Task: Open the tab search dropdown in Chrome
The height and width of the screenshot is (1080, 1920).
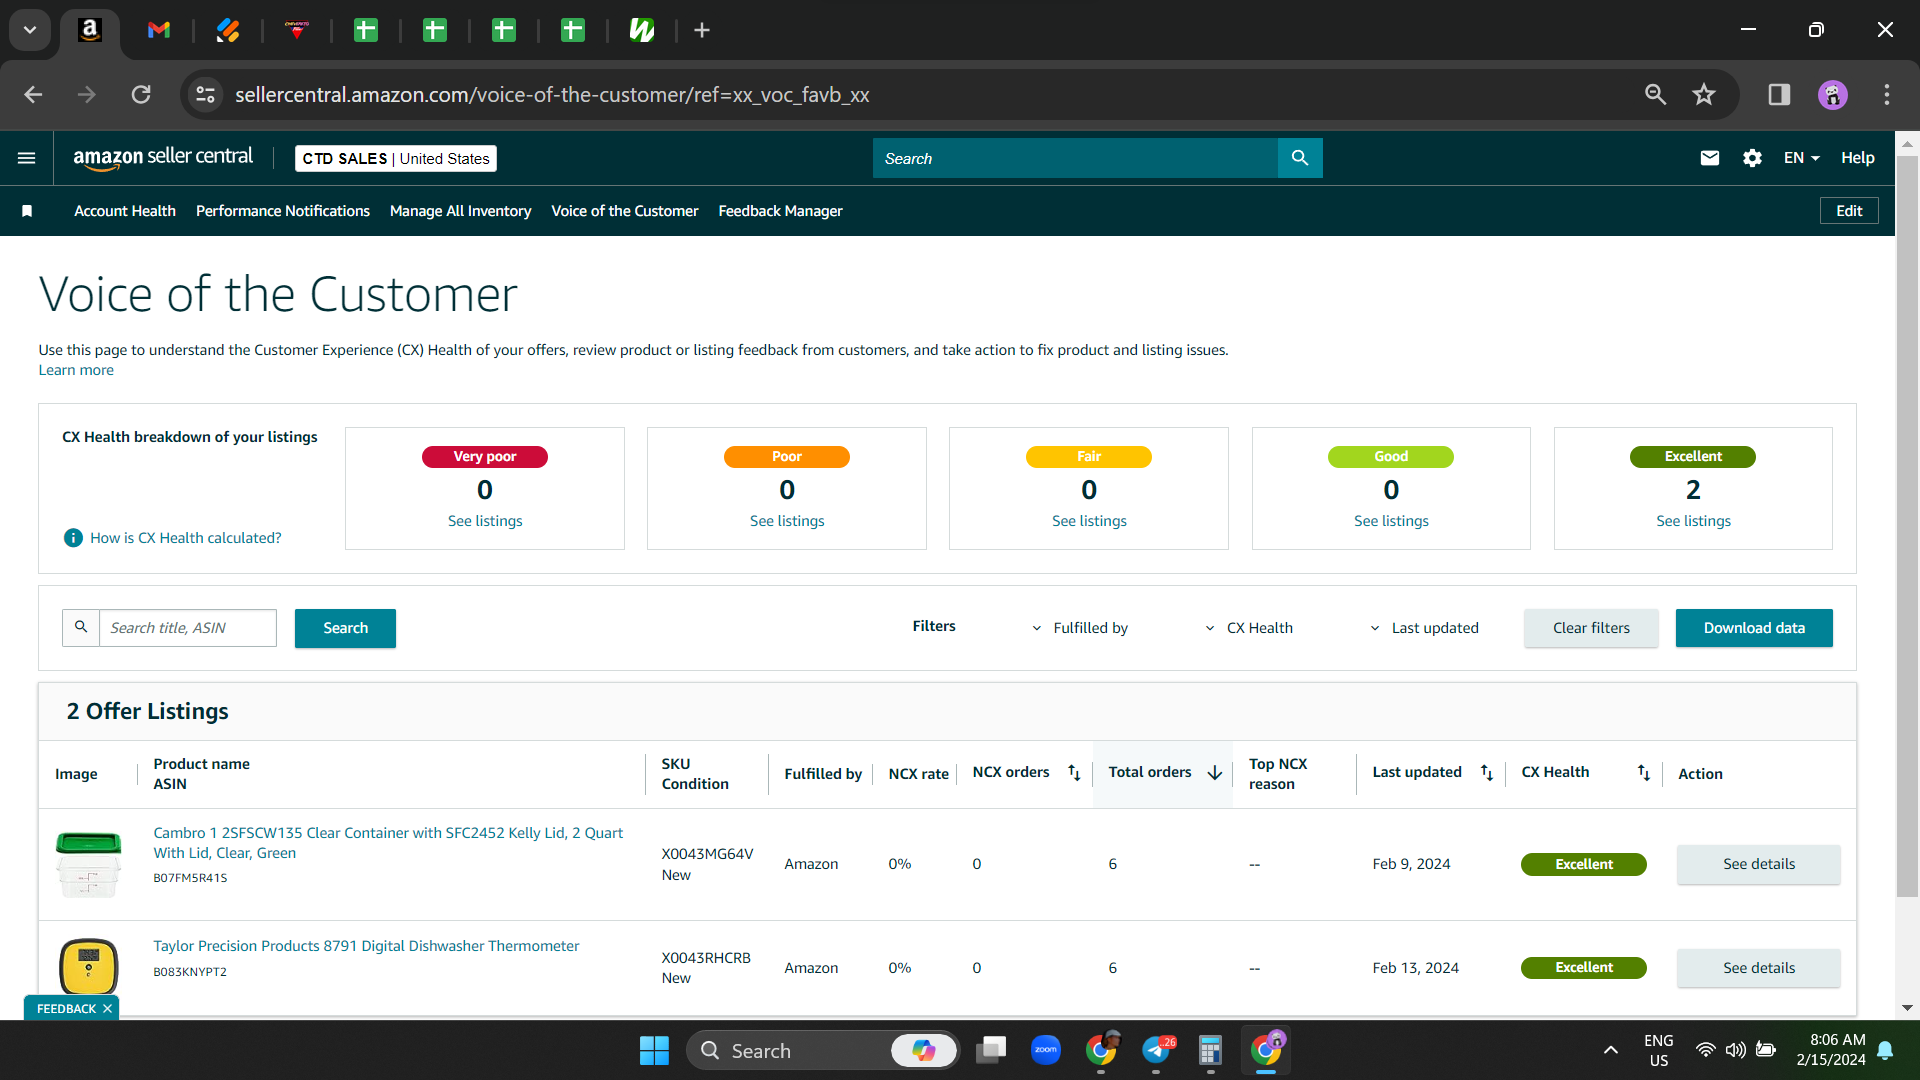Action: pos(30,30)
